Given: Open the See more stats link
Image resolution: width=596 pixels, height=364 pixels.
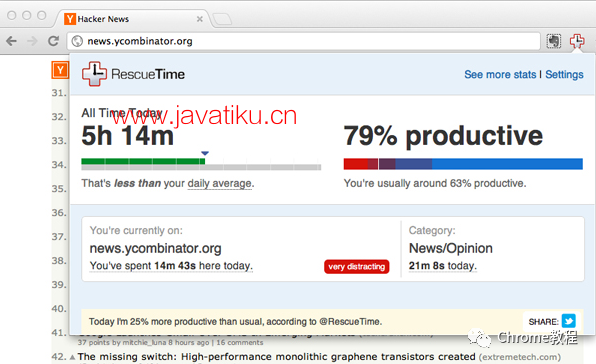Looking at the screenshot, I should [x=500, y=74].
